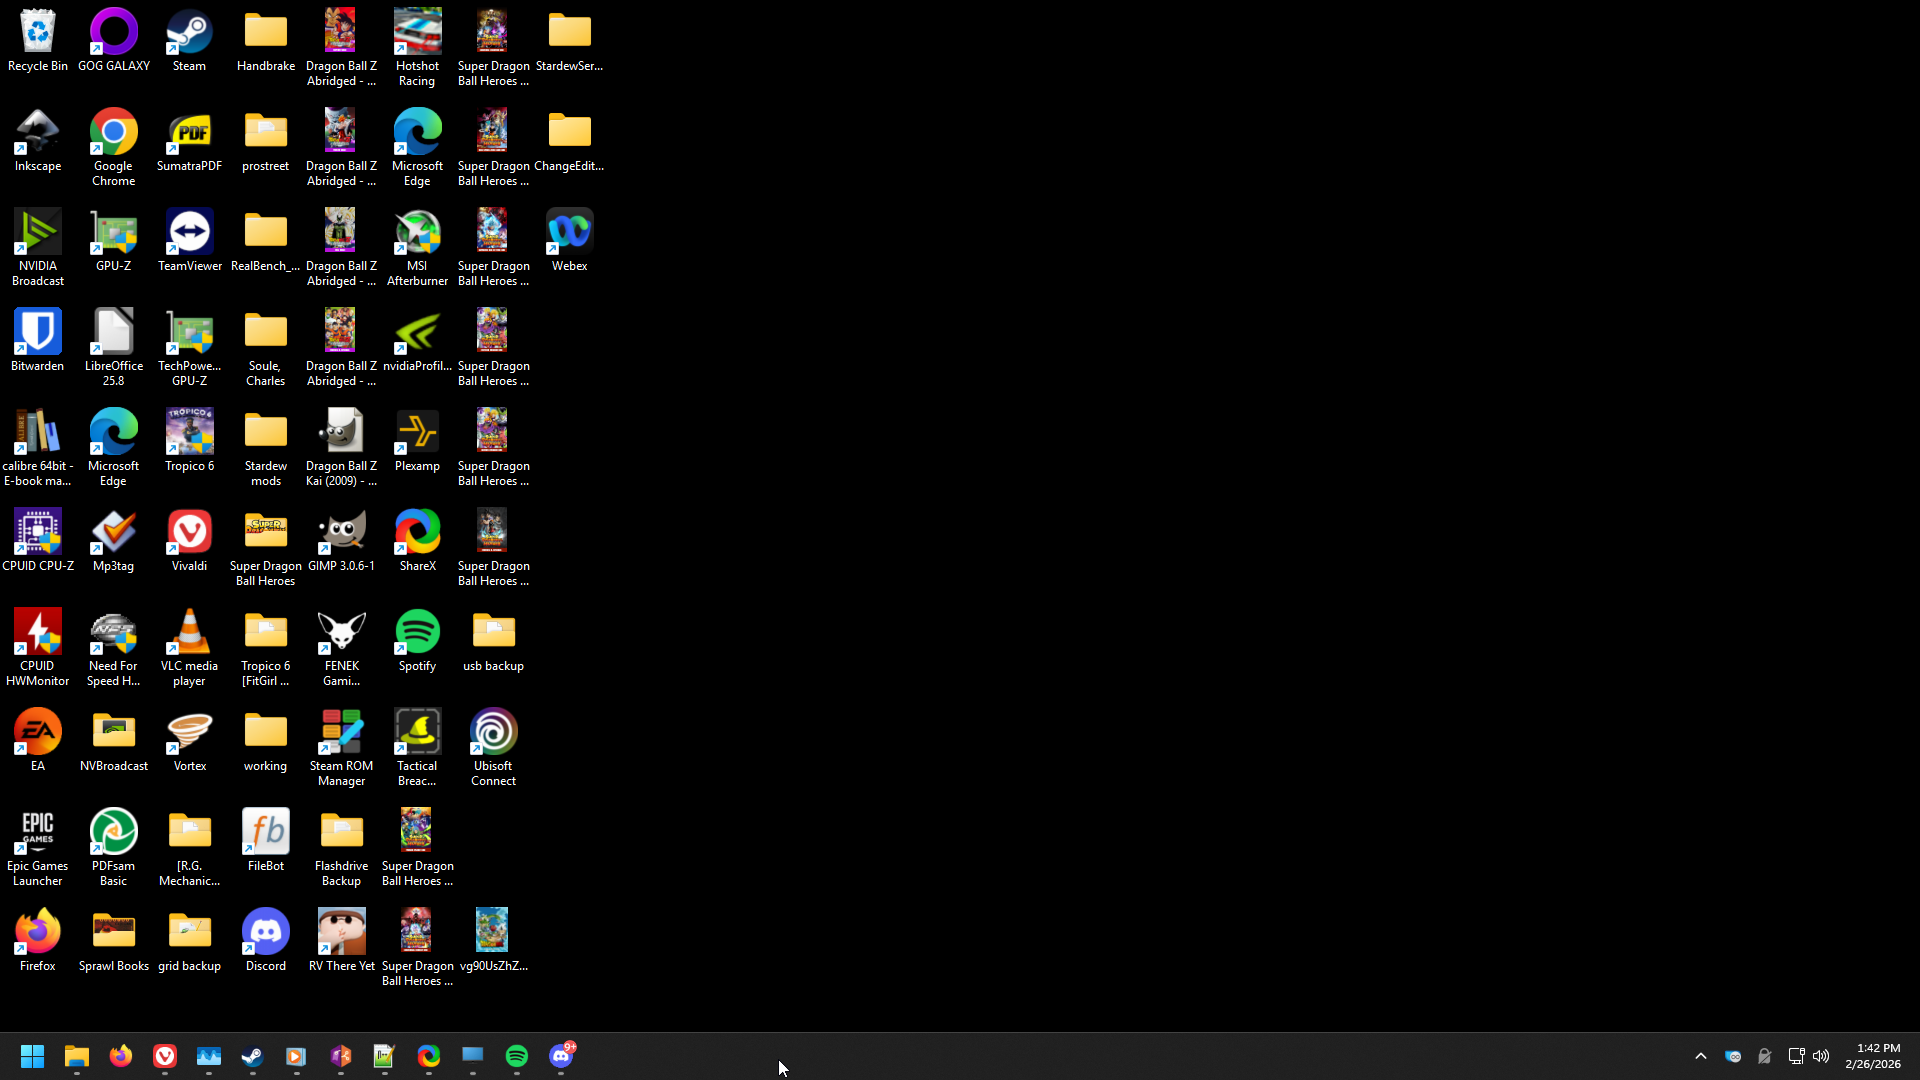The width and height of the screenshot is (1920, 1080).
Task: Open the Sprawl Books folder
Action: pos(114,941)
